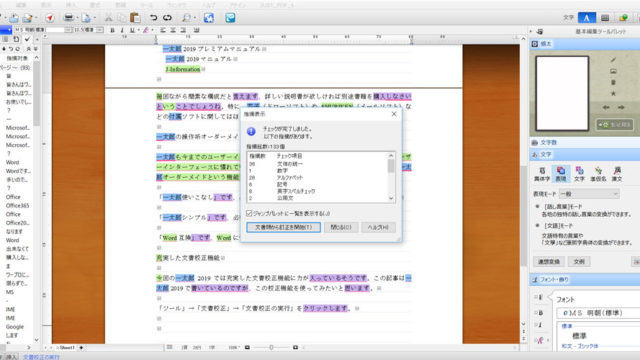
Task: Click the print preview page icon
Action: pyautogui.click(x=86, y=18)
